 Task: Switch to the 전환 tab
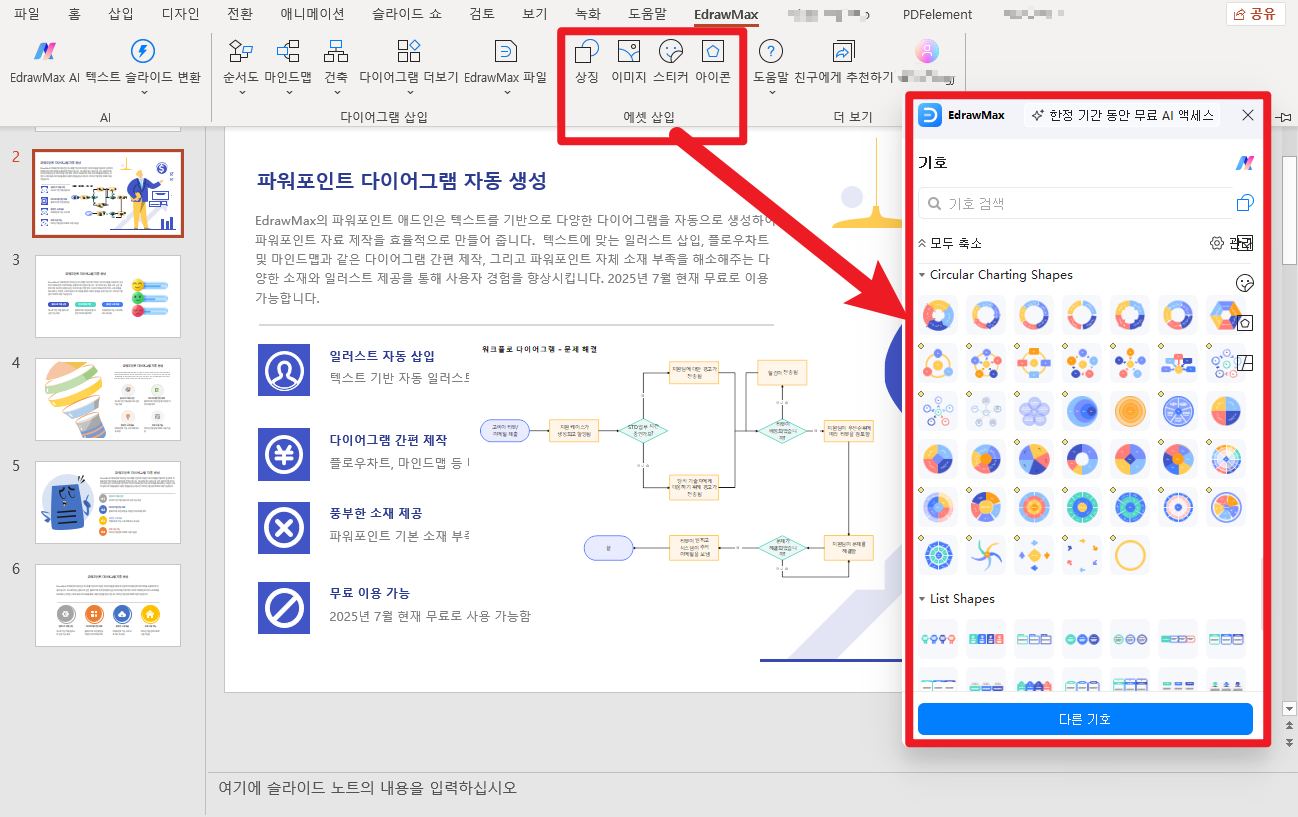[x=240, y=14]
